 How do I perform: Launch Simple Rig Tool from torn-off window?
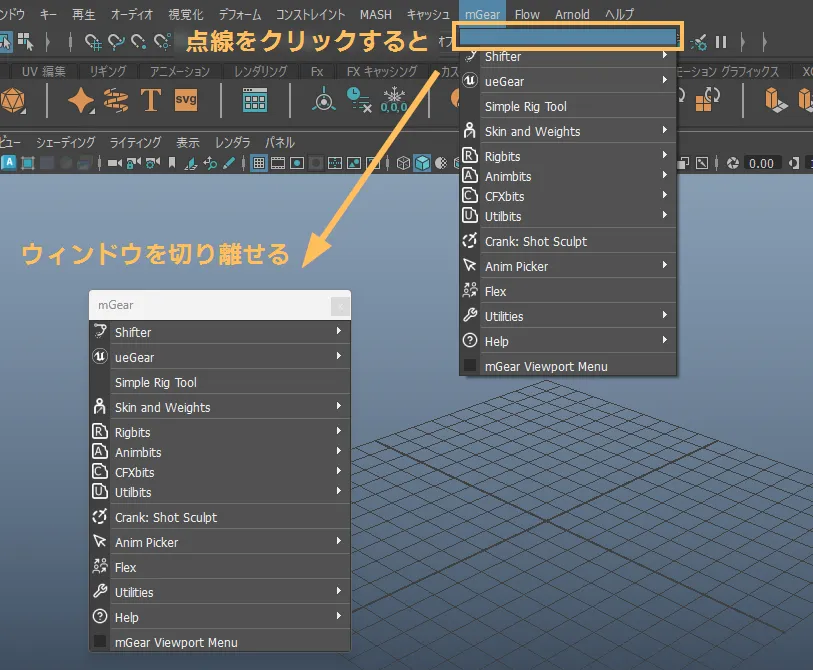pos(155,382)
